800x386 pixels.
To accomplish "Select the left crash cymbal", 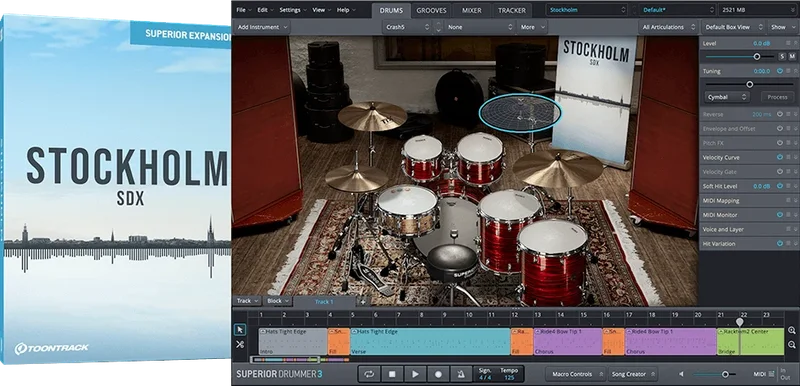I will [x=372, y=116].
